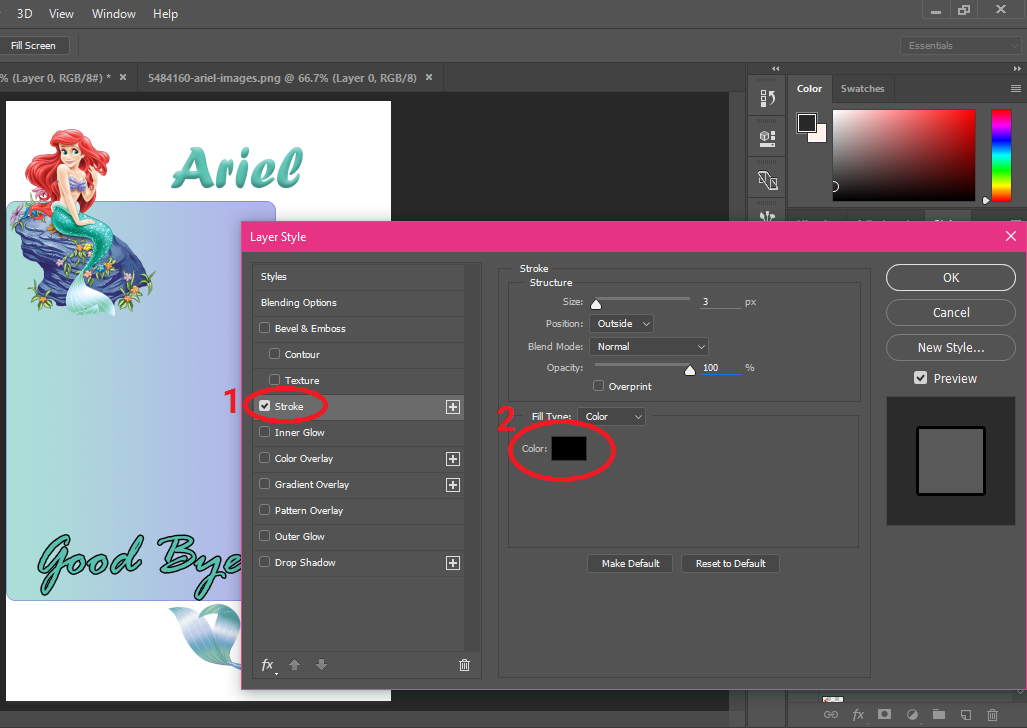Close the Layer Style dialog
The height and width of the screenshot is (728, 1027).
pyautogui.click(x=1011, y=237)
